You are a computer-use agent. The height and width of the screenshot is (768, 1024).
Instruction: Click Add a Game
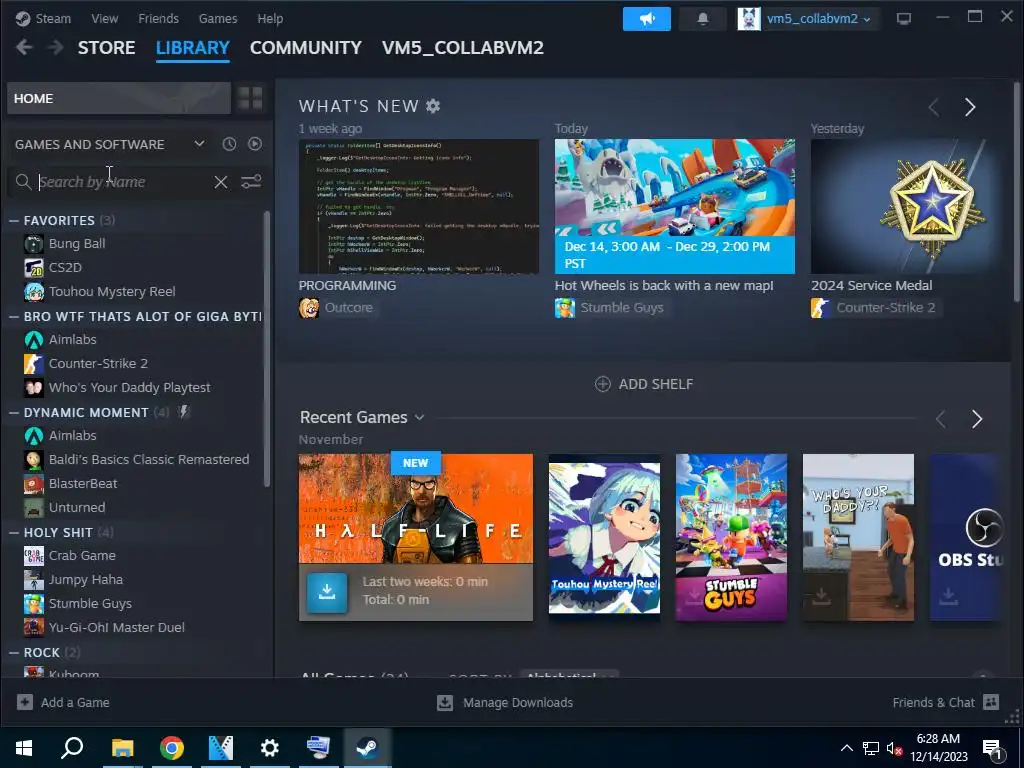point(63,703)
